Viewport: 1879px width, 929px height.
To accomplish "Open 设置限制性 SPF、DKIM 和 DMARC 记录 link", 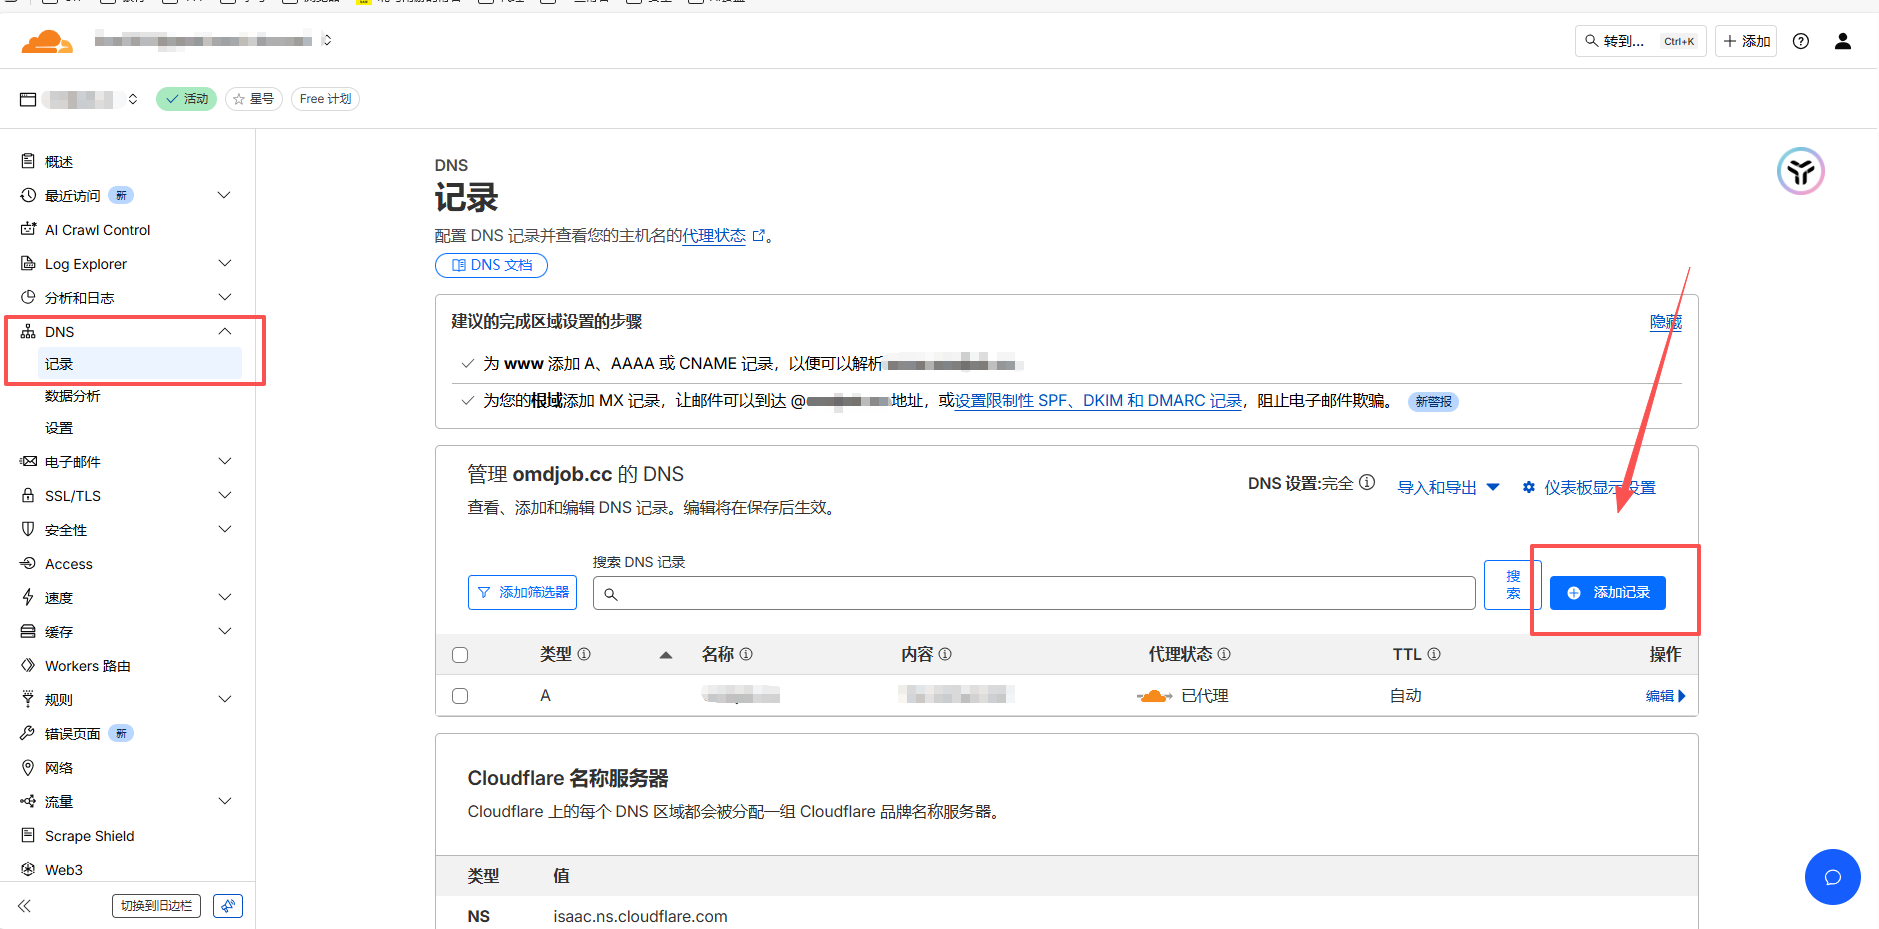I will (1098, 401).
